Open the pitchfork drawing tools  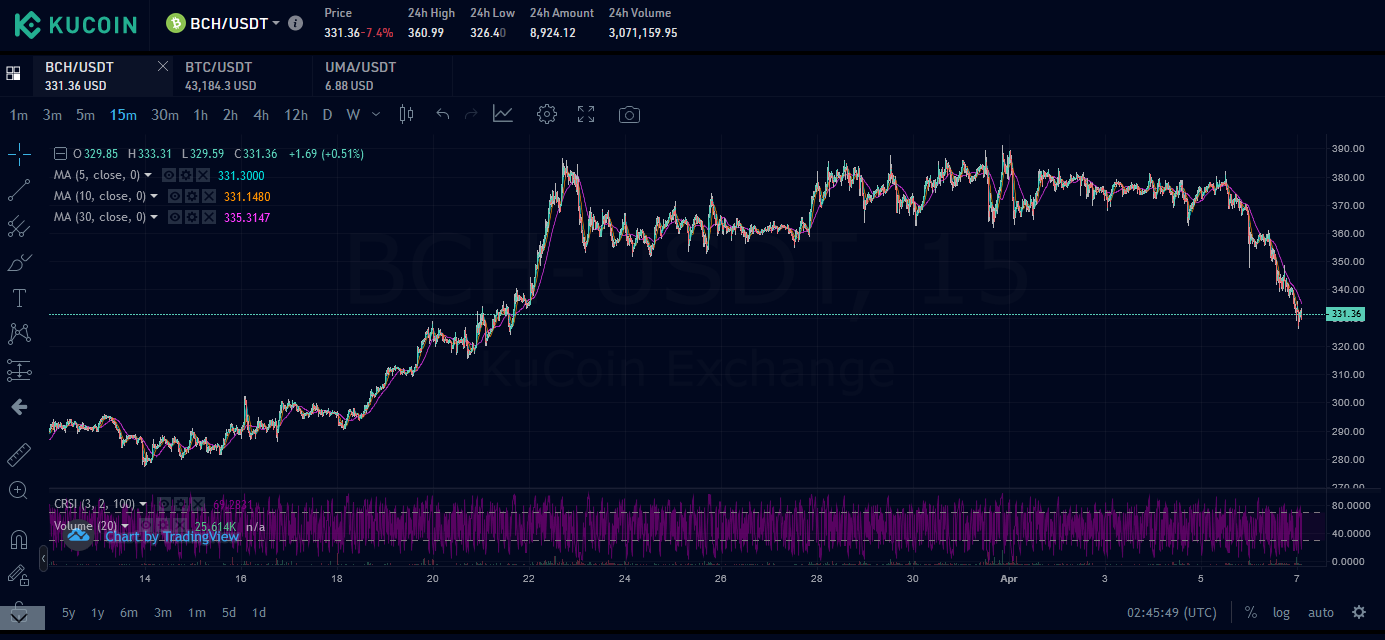[x=19, y=226]
